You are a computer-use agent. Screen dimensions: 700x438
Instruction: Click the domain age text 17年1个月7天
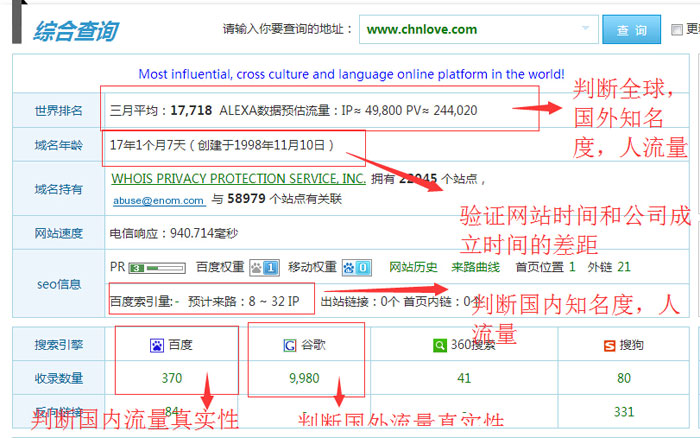tap(147, 145)
